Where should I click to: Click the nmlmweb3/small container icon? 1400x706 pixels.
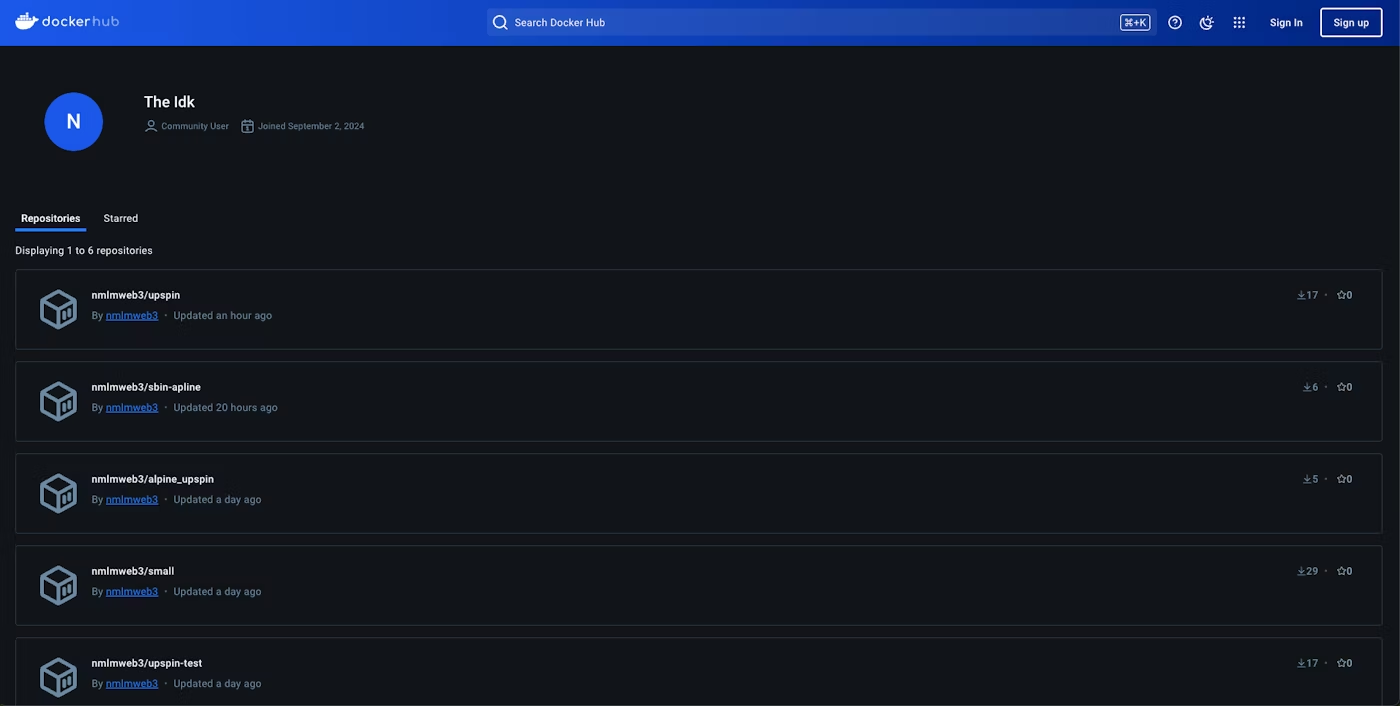click(x=58, y=585)
